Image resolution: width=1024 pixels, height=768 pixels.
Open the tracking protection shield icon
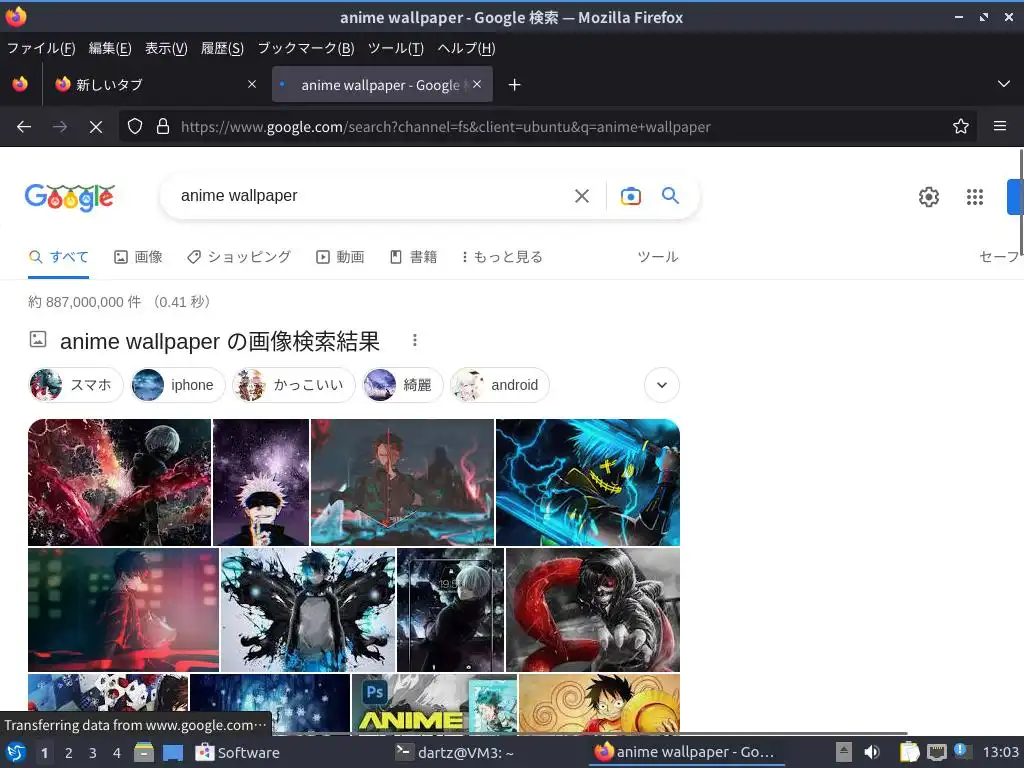pyautogui.click(x=135, y=126)
